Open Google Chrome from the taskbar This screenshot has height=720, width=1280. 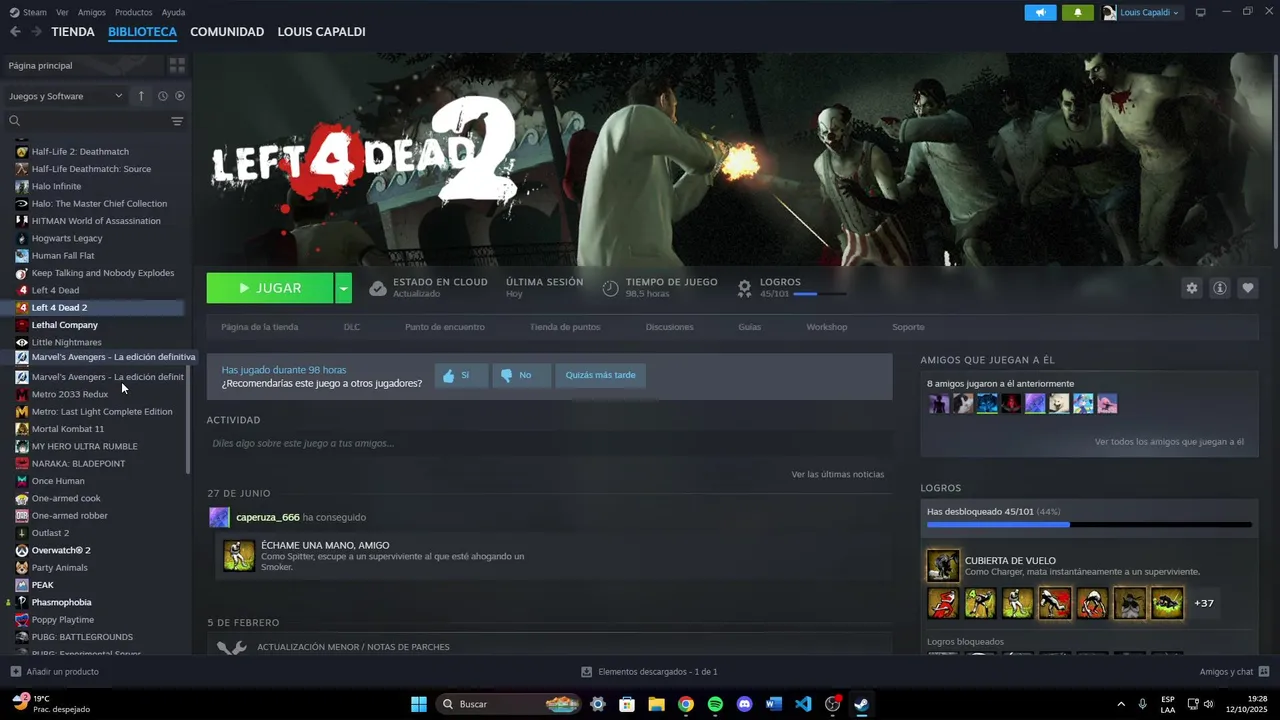[685, 704]
